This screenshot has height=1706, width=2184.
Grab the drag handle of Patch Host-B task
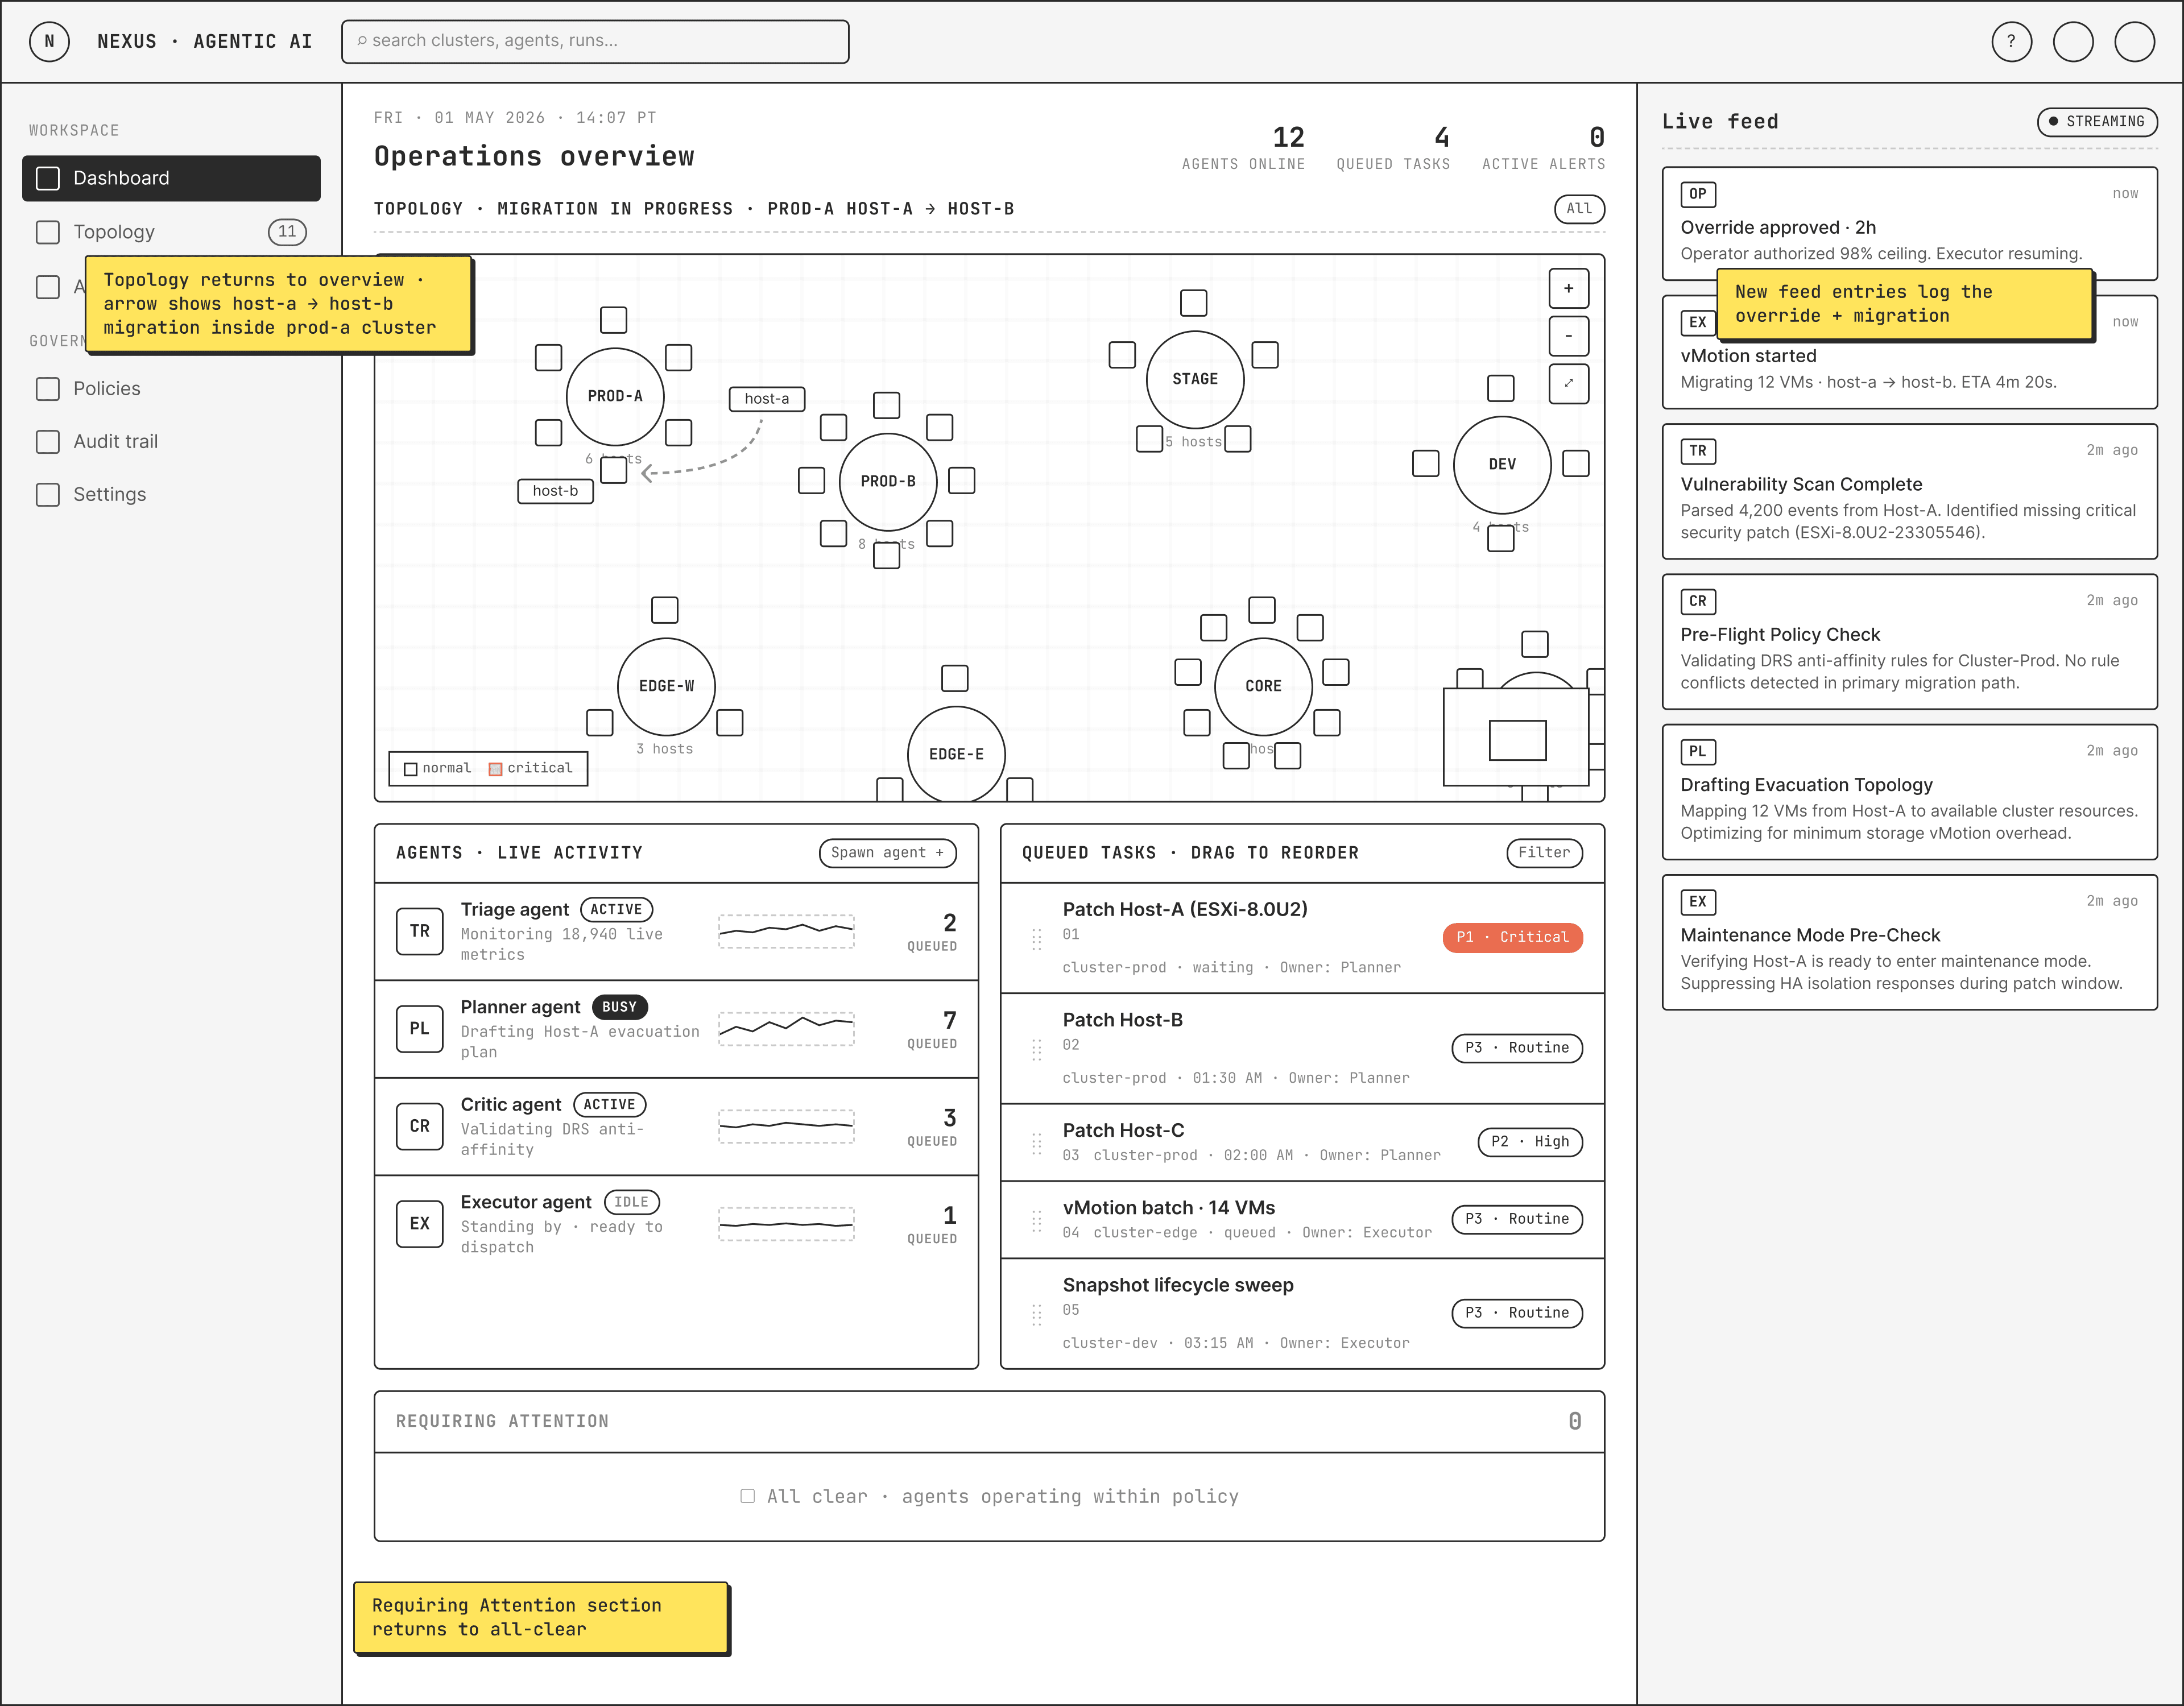(1037, 1049)
